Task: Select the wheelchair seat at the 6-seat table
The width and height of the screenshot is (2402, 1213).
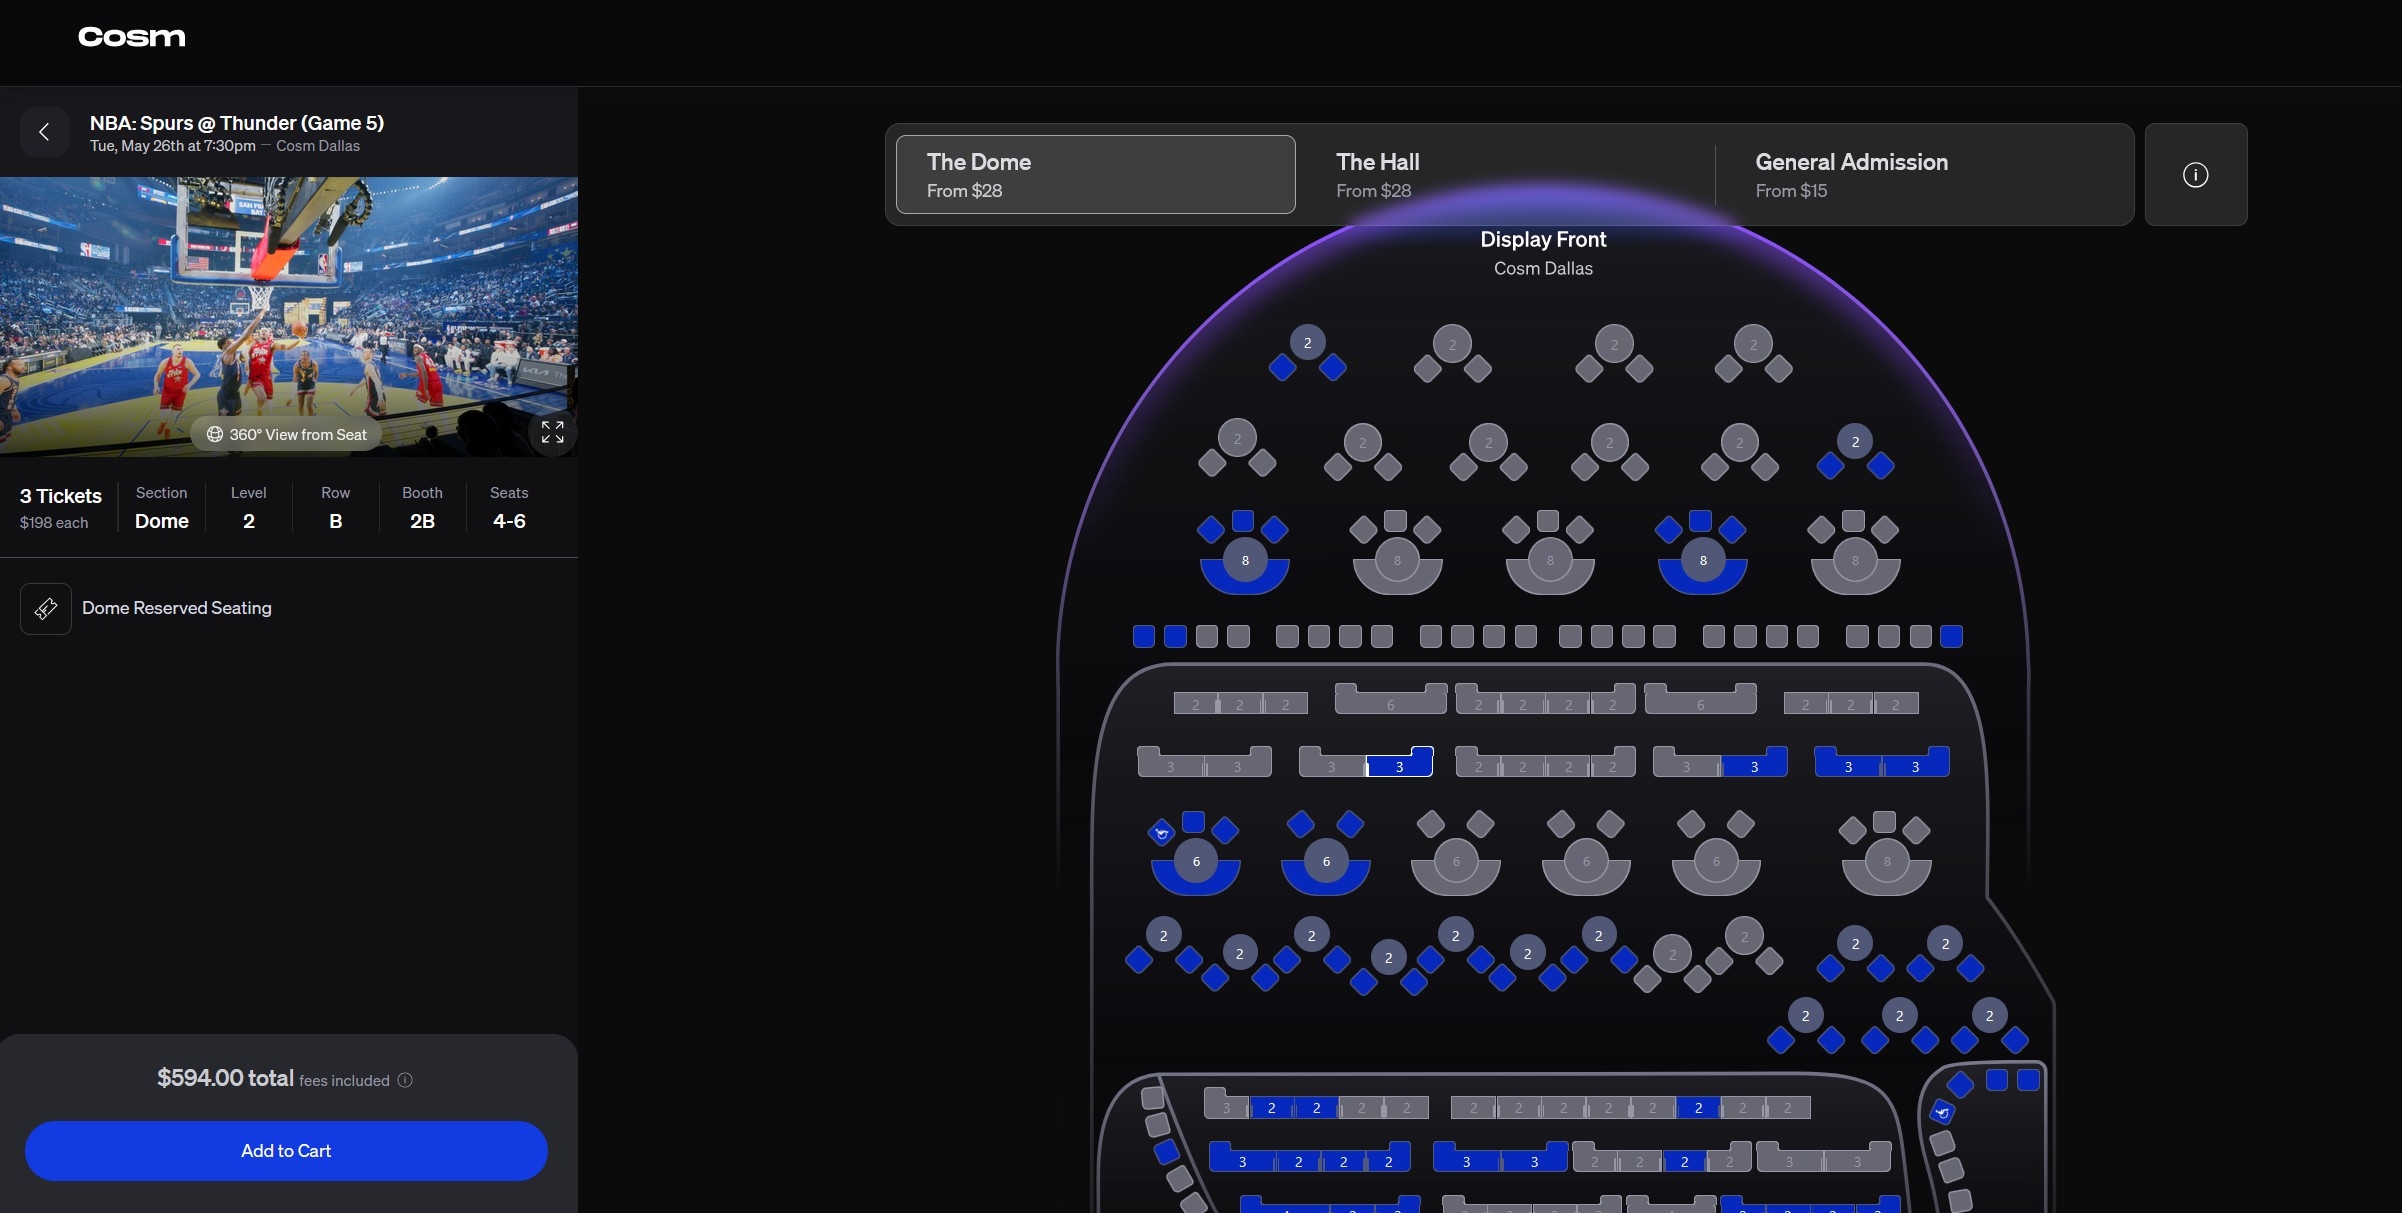Action: pos(1161,832)
